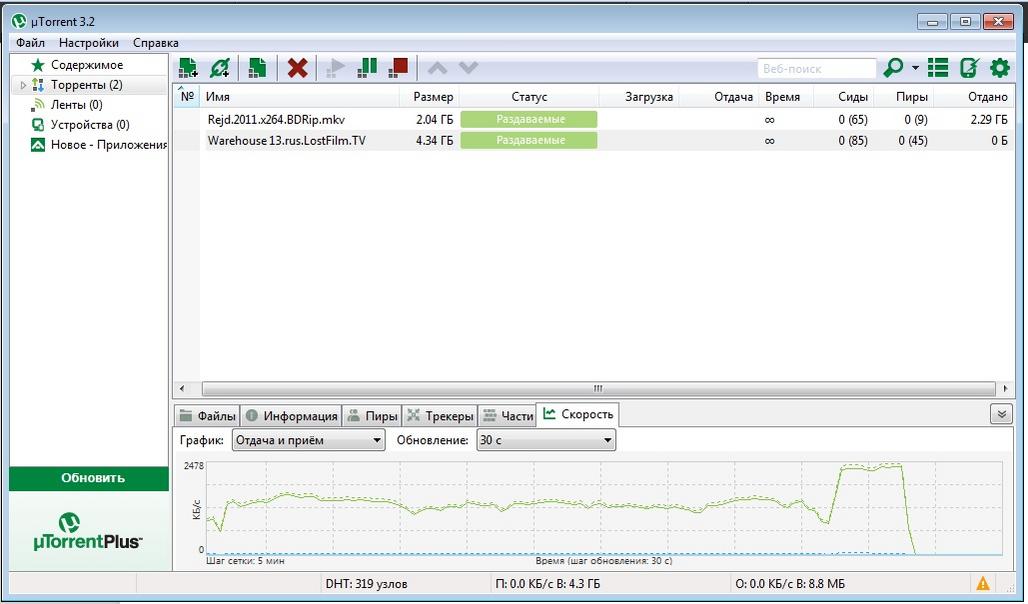The image size is (1028, 604).
Task: Open the Настройки menu
Action: coord(89,43)
